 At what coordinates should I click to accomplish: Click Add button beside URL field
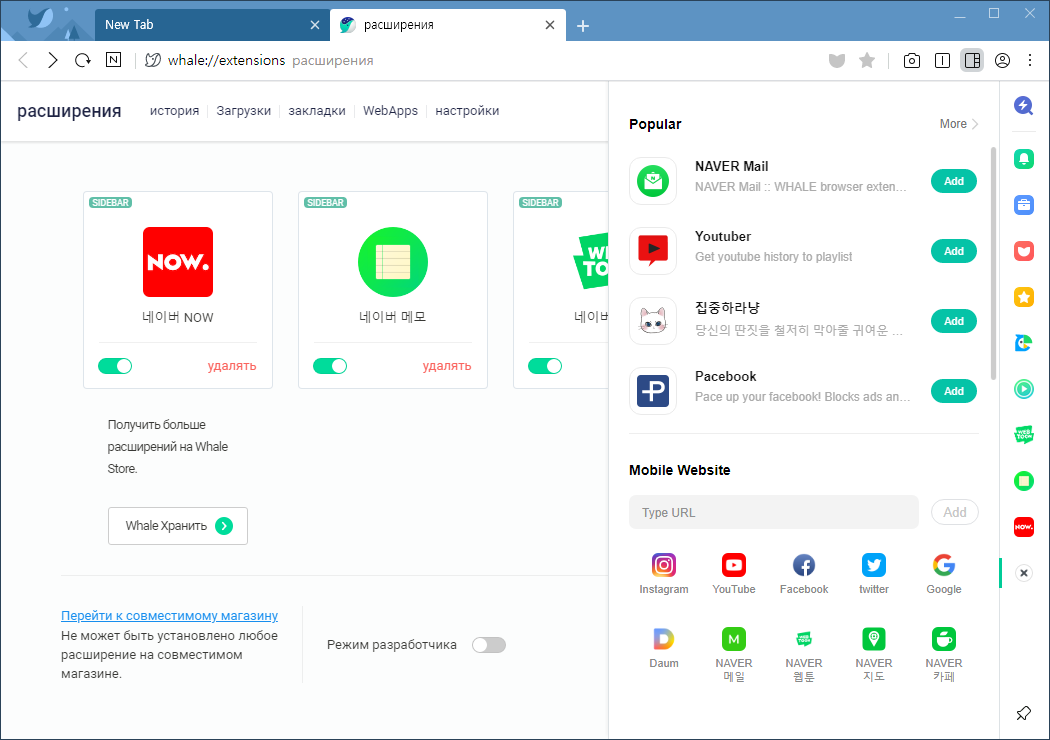pyautogui.click(x=955, y=512)
